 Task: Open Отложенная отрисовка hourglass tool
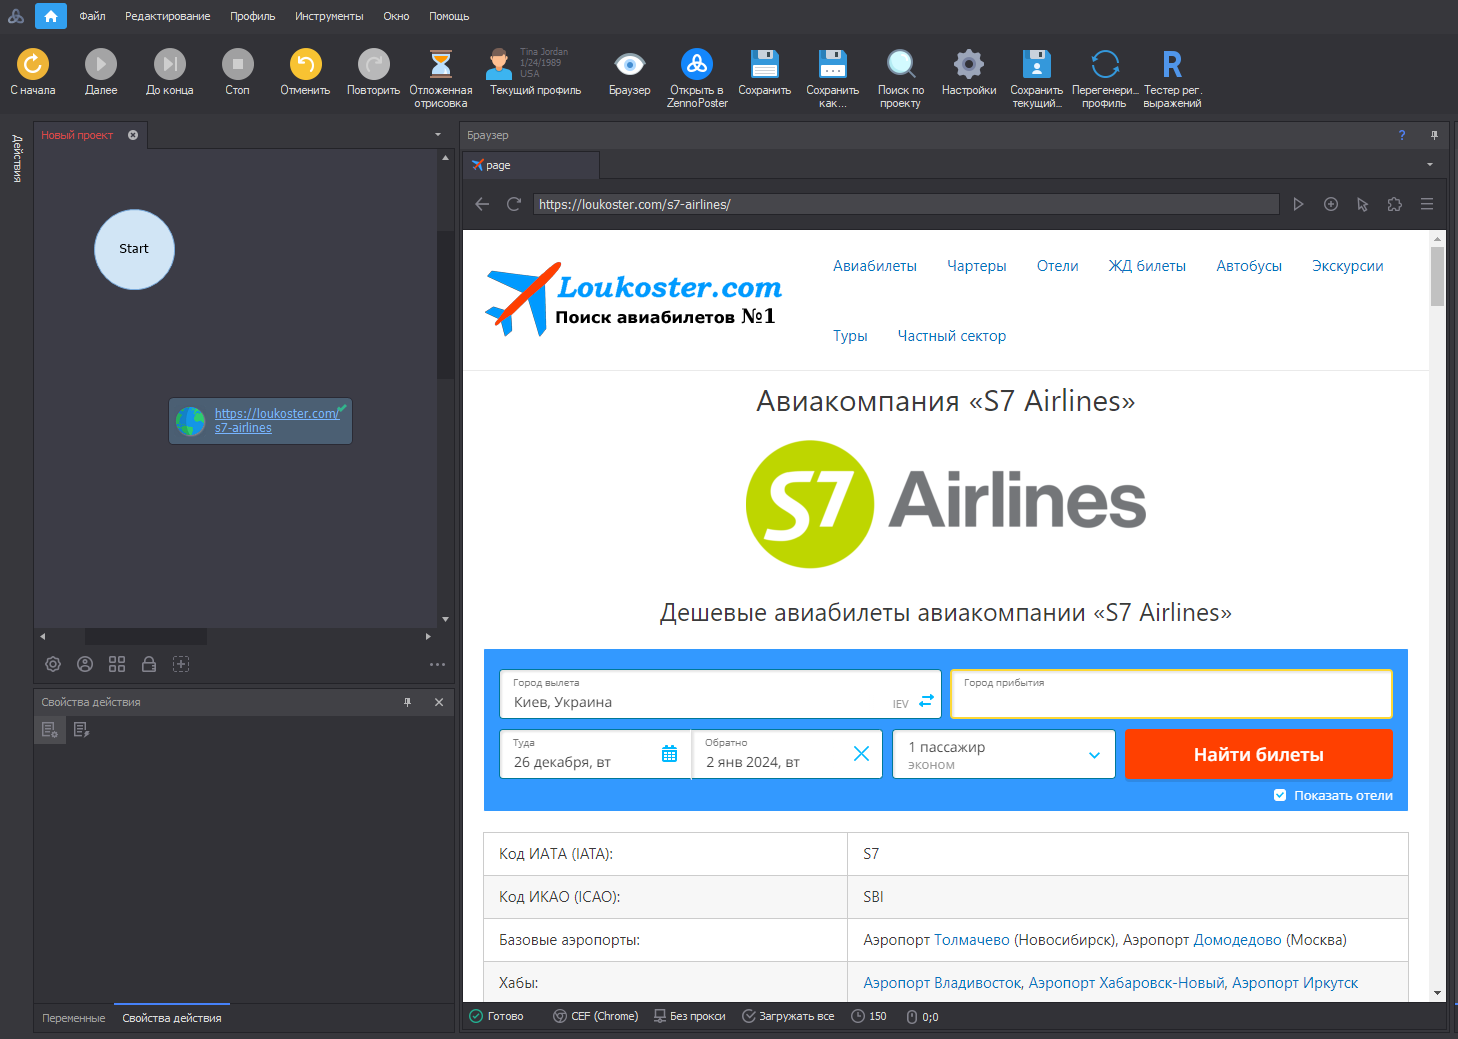[441, 65]
